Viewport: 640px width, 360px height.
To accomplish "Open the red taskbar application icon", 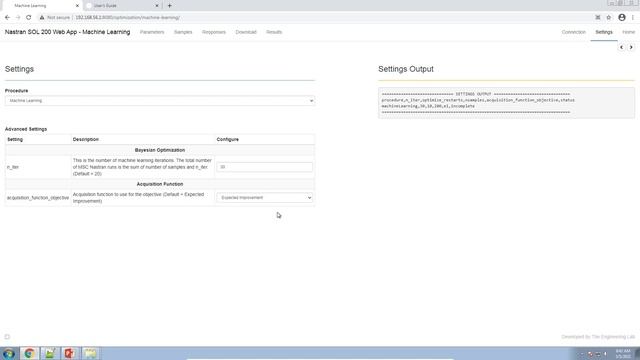I will tap(70, 353).
